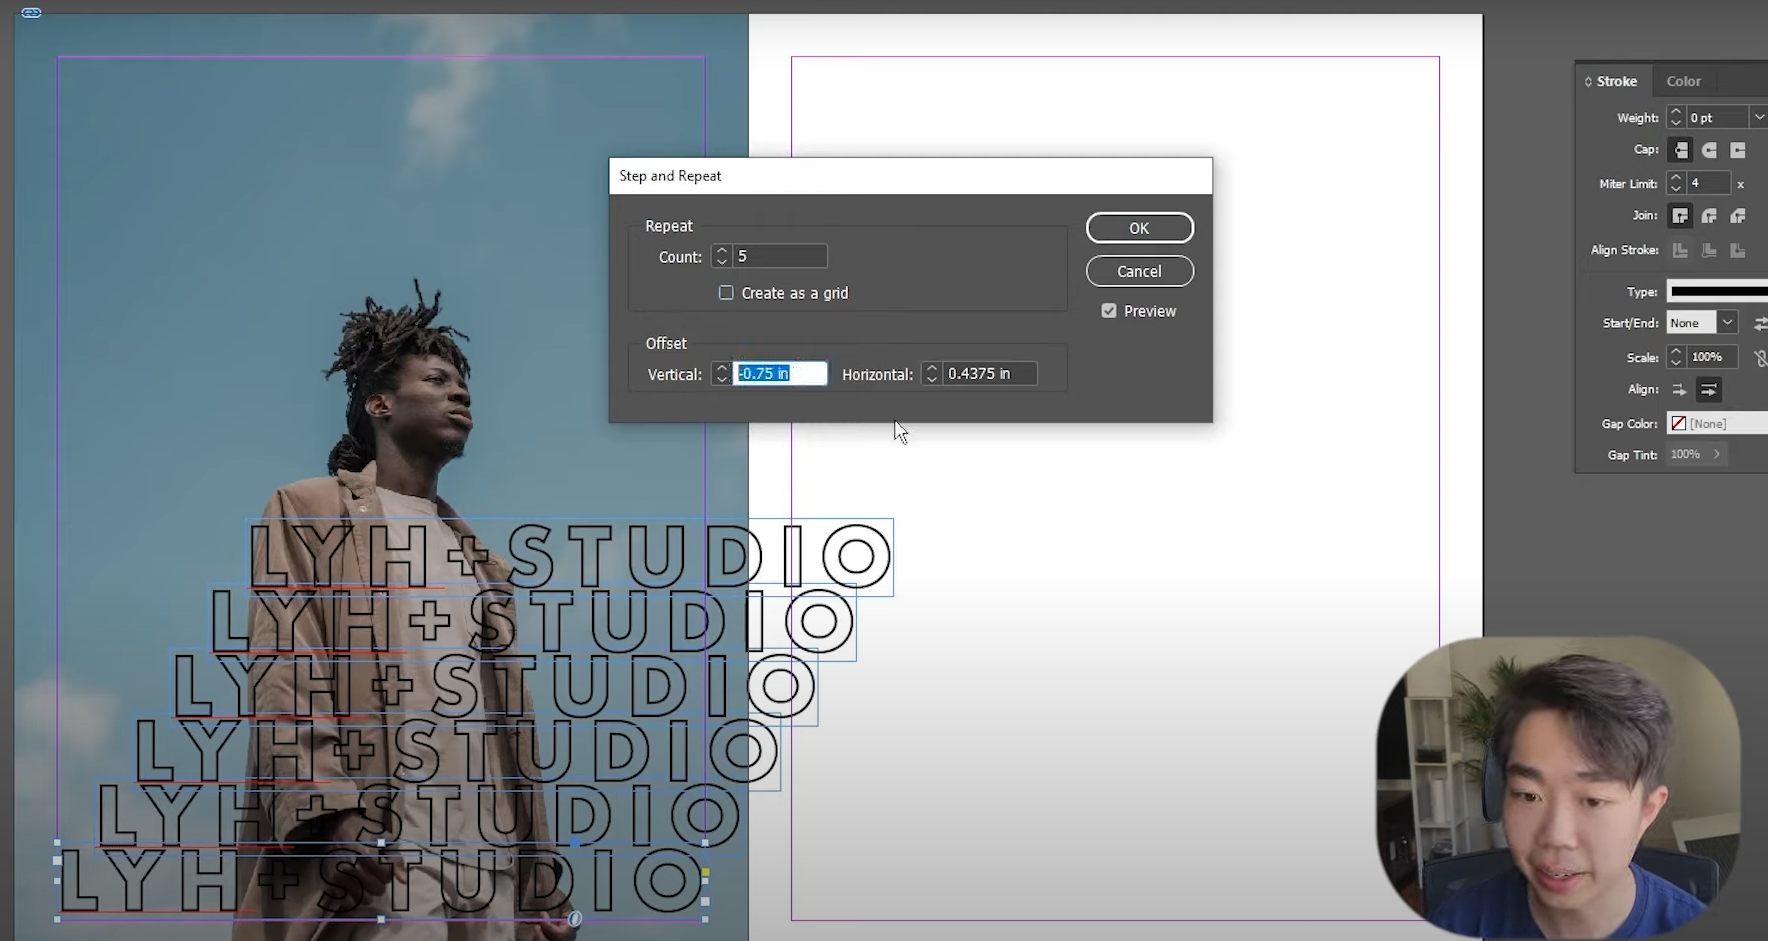Click the stroke Weight input field
Screen dimensions: 1768x941
tap(1717, 117)
